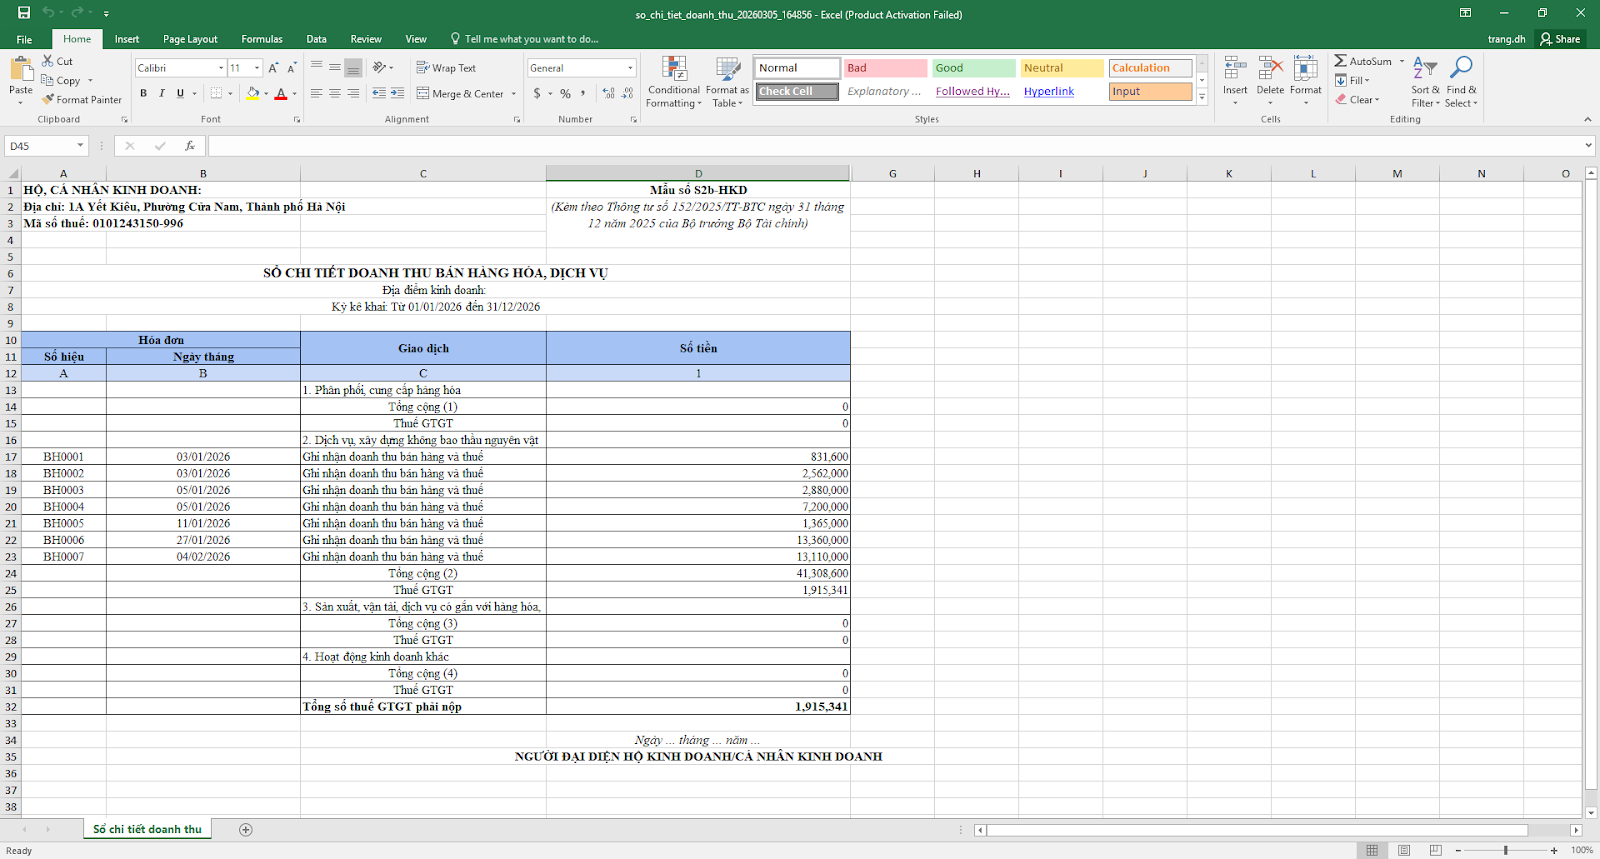Click the Share button
Image resolution: width=1600 pixels, height=859 pixels.
tap(1560, 39)
